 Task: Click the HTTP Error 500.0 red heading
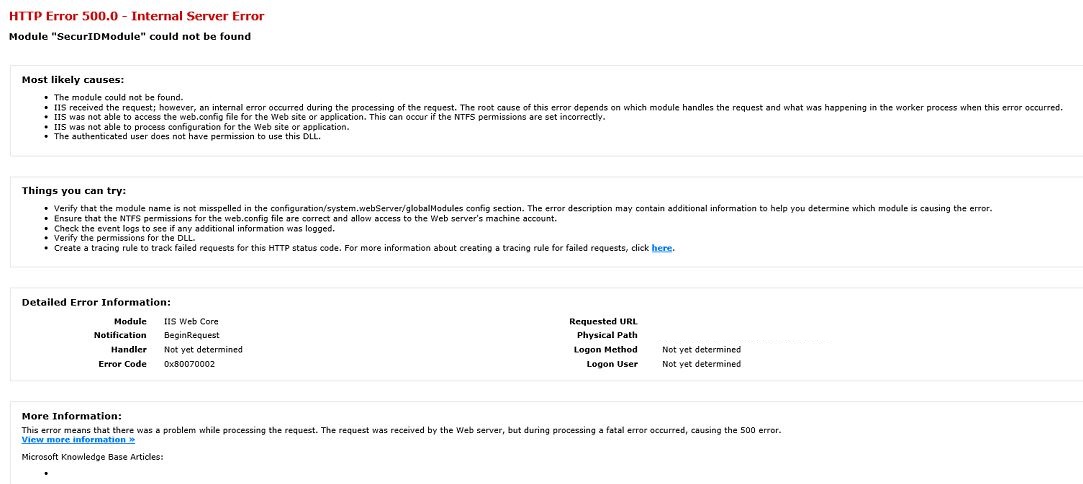point(137,17)
